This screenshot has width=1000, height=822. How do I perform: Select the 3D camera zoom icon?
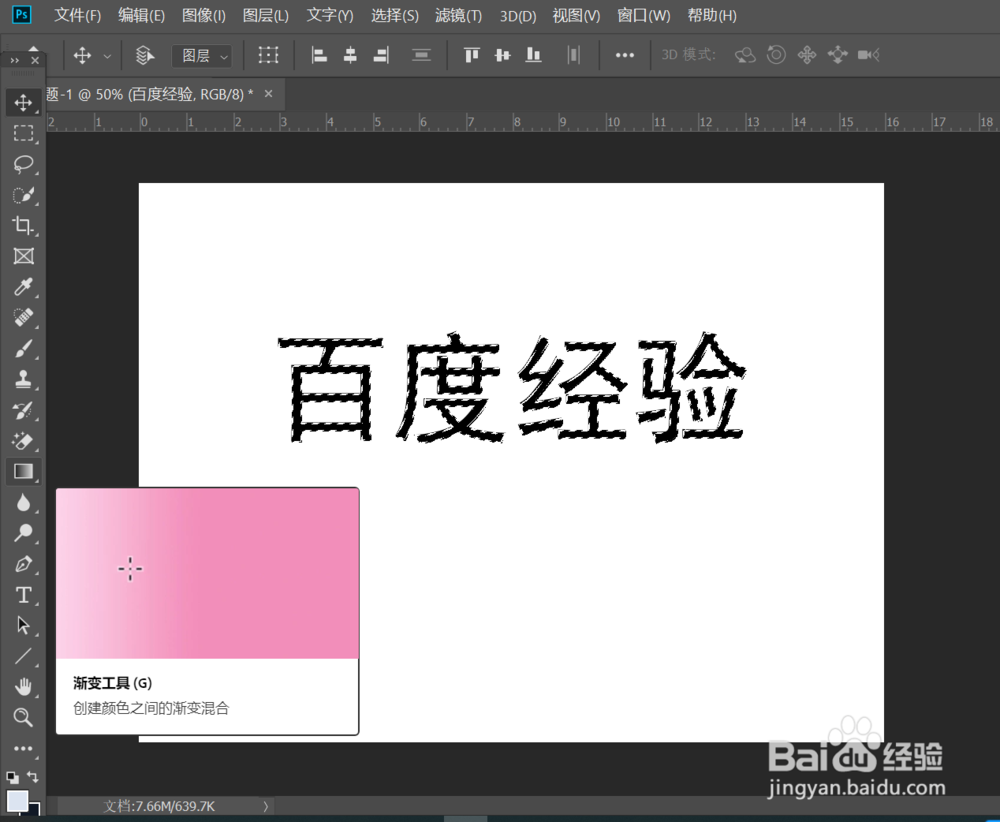pyautogui.click(x=869, y=55)
